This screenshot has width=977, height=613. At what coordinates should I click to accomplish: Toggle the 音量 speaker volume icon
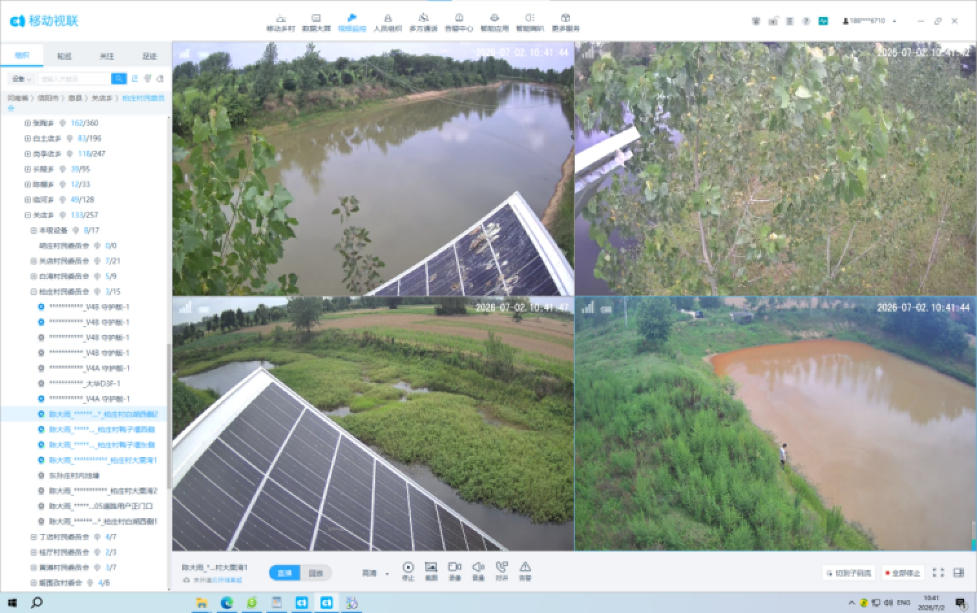click(x=479, y=570)
